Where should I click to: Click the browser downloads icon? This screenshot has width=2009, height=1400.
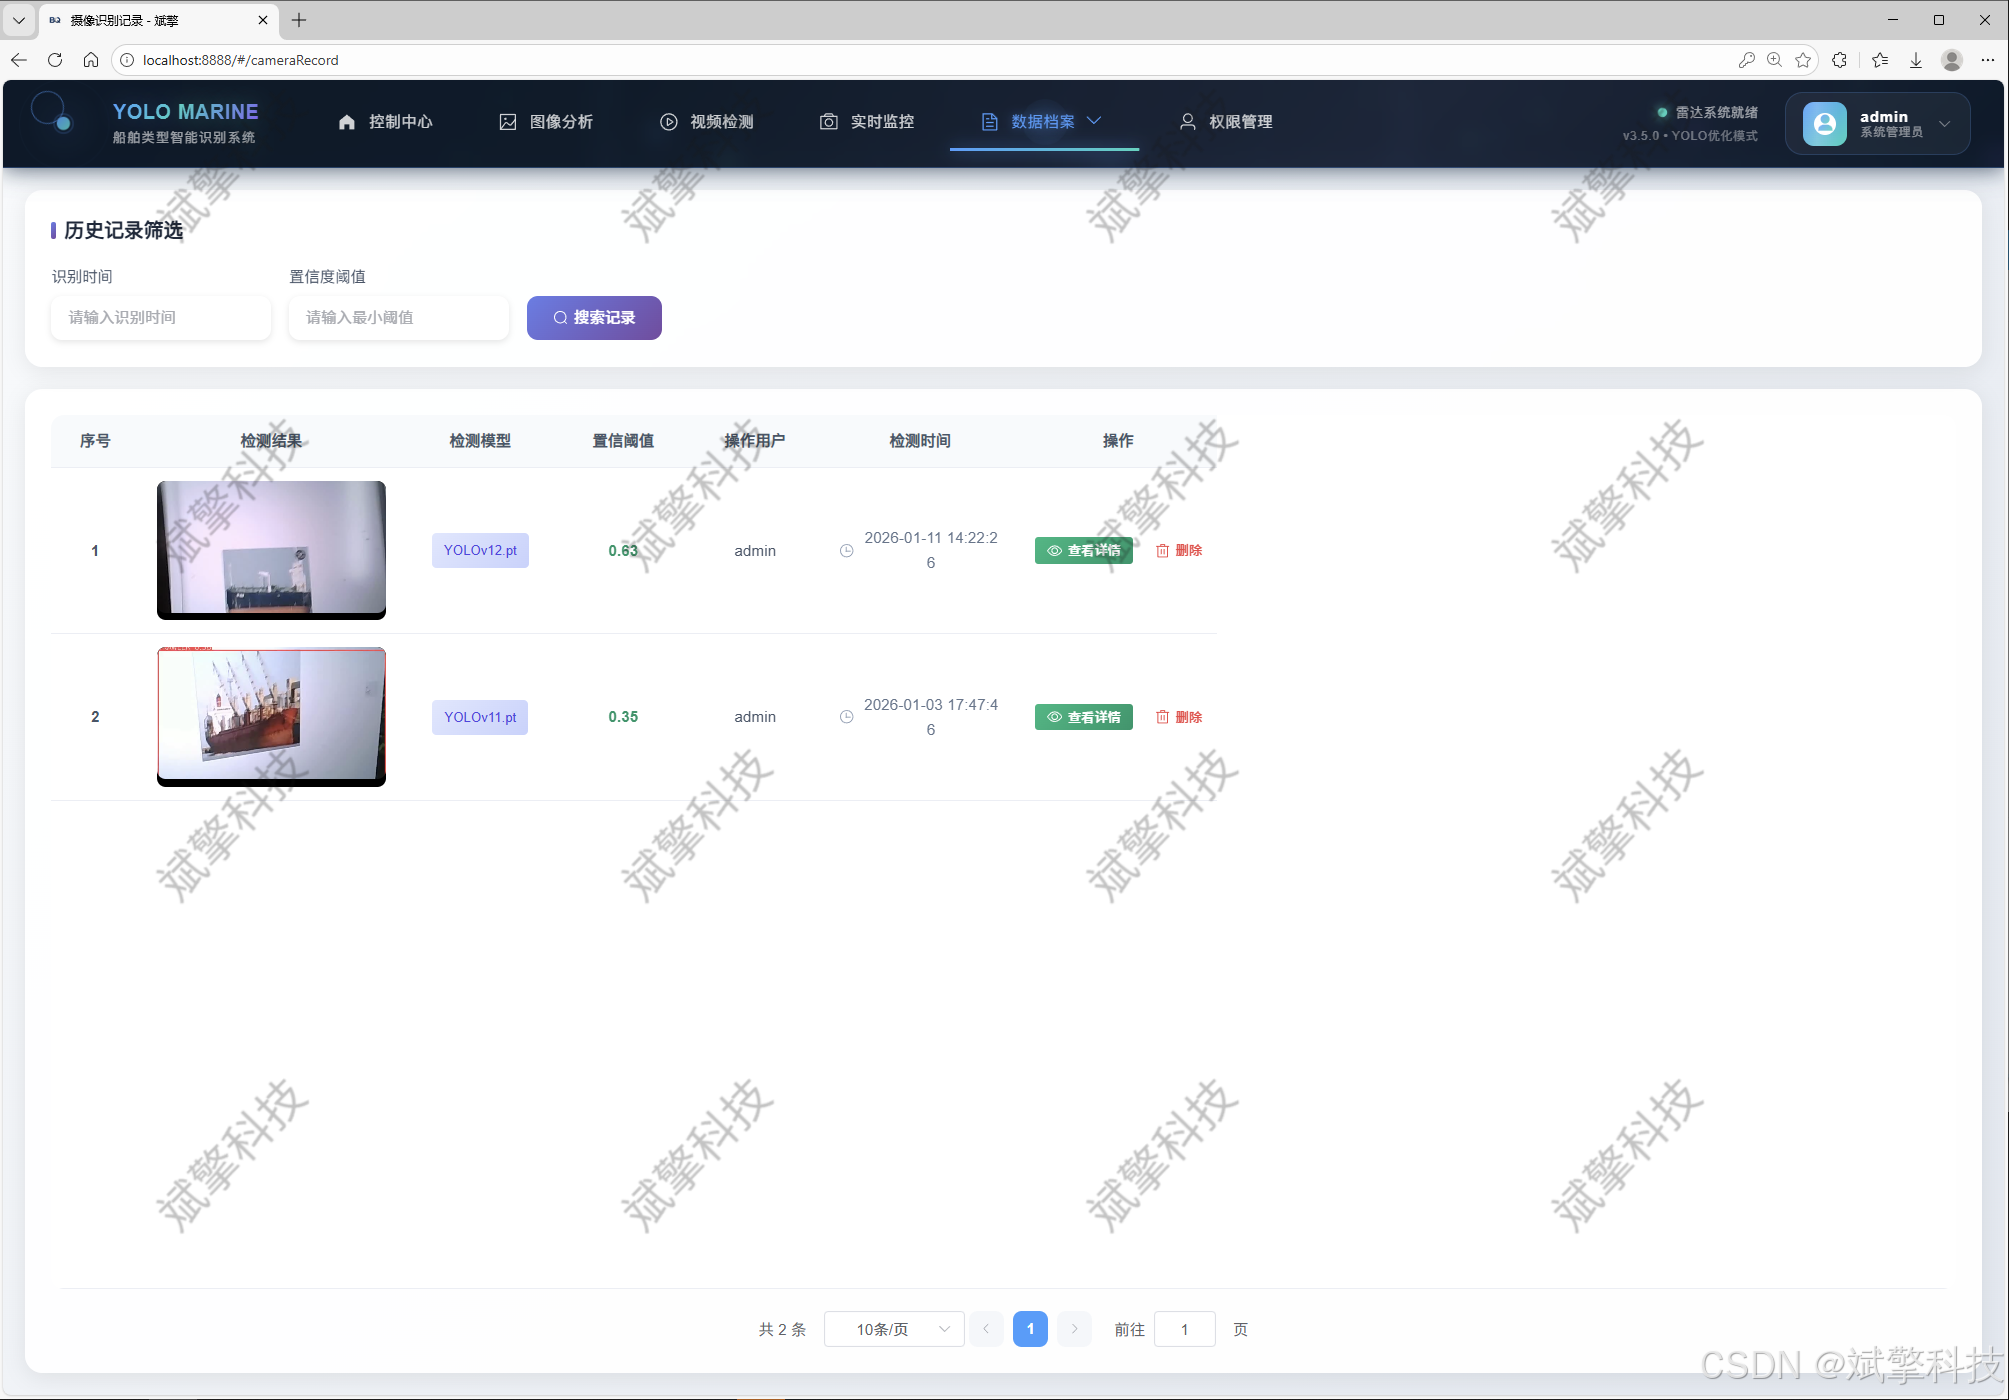click(x=1916, y=60)
